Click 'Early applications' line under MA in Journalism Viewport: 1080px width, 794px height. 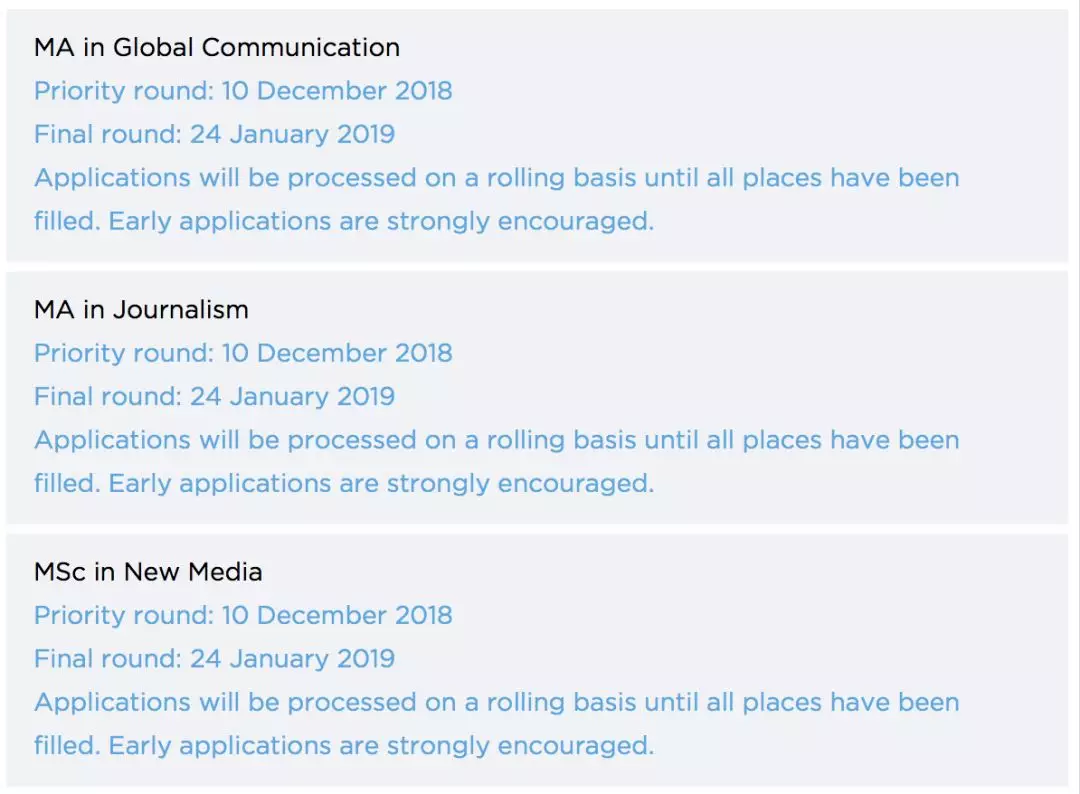pos(343,484)
